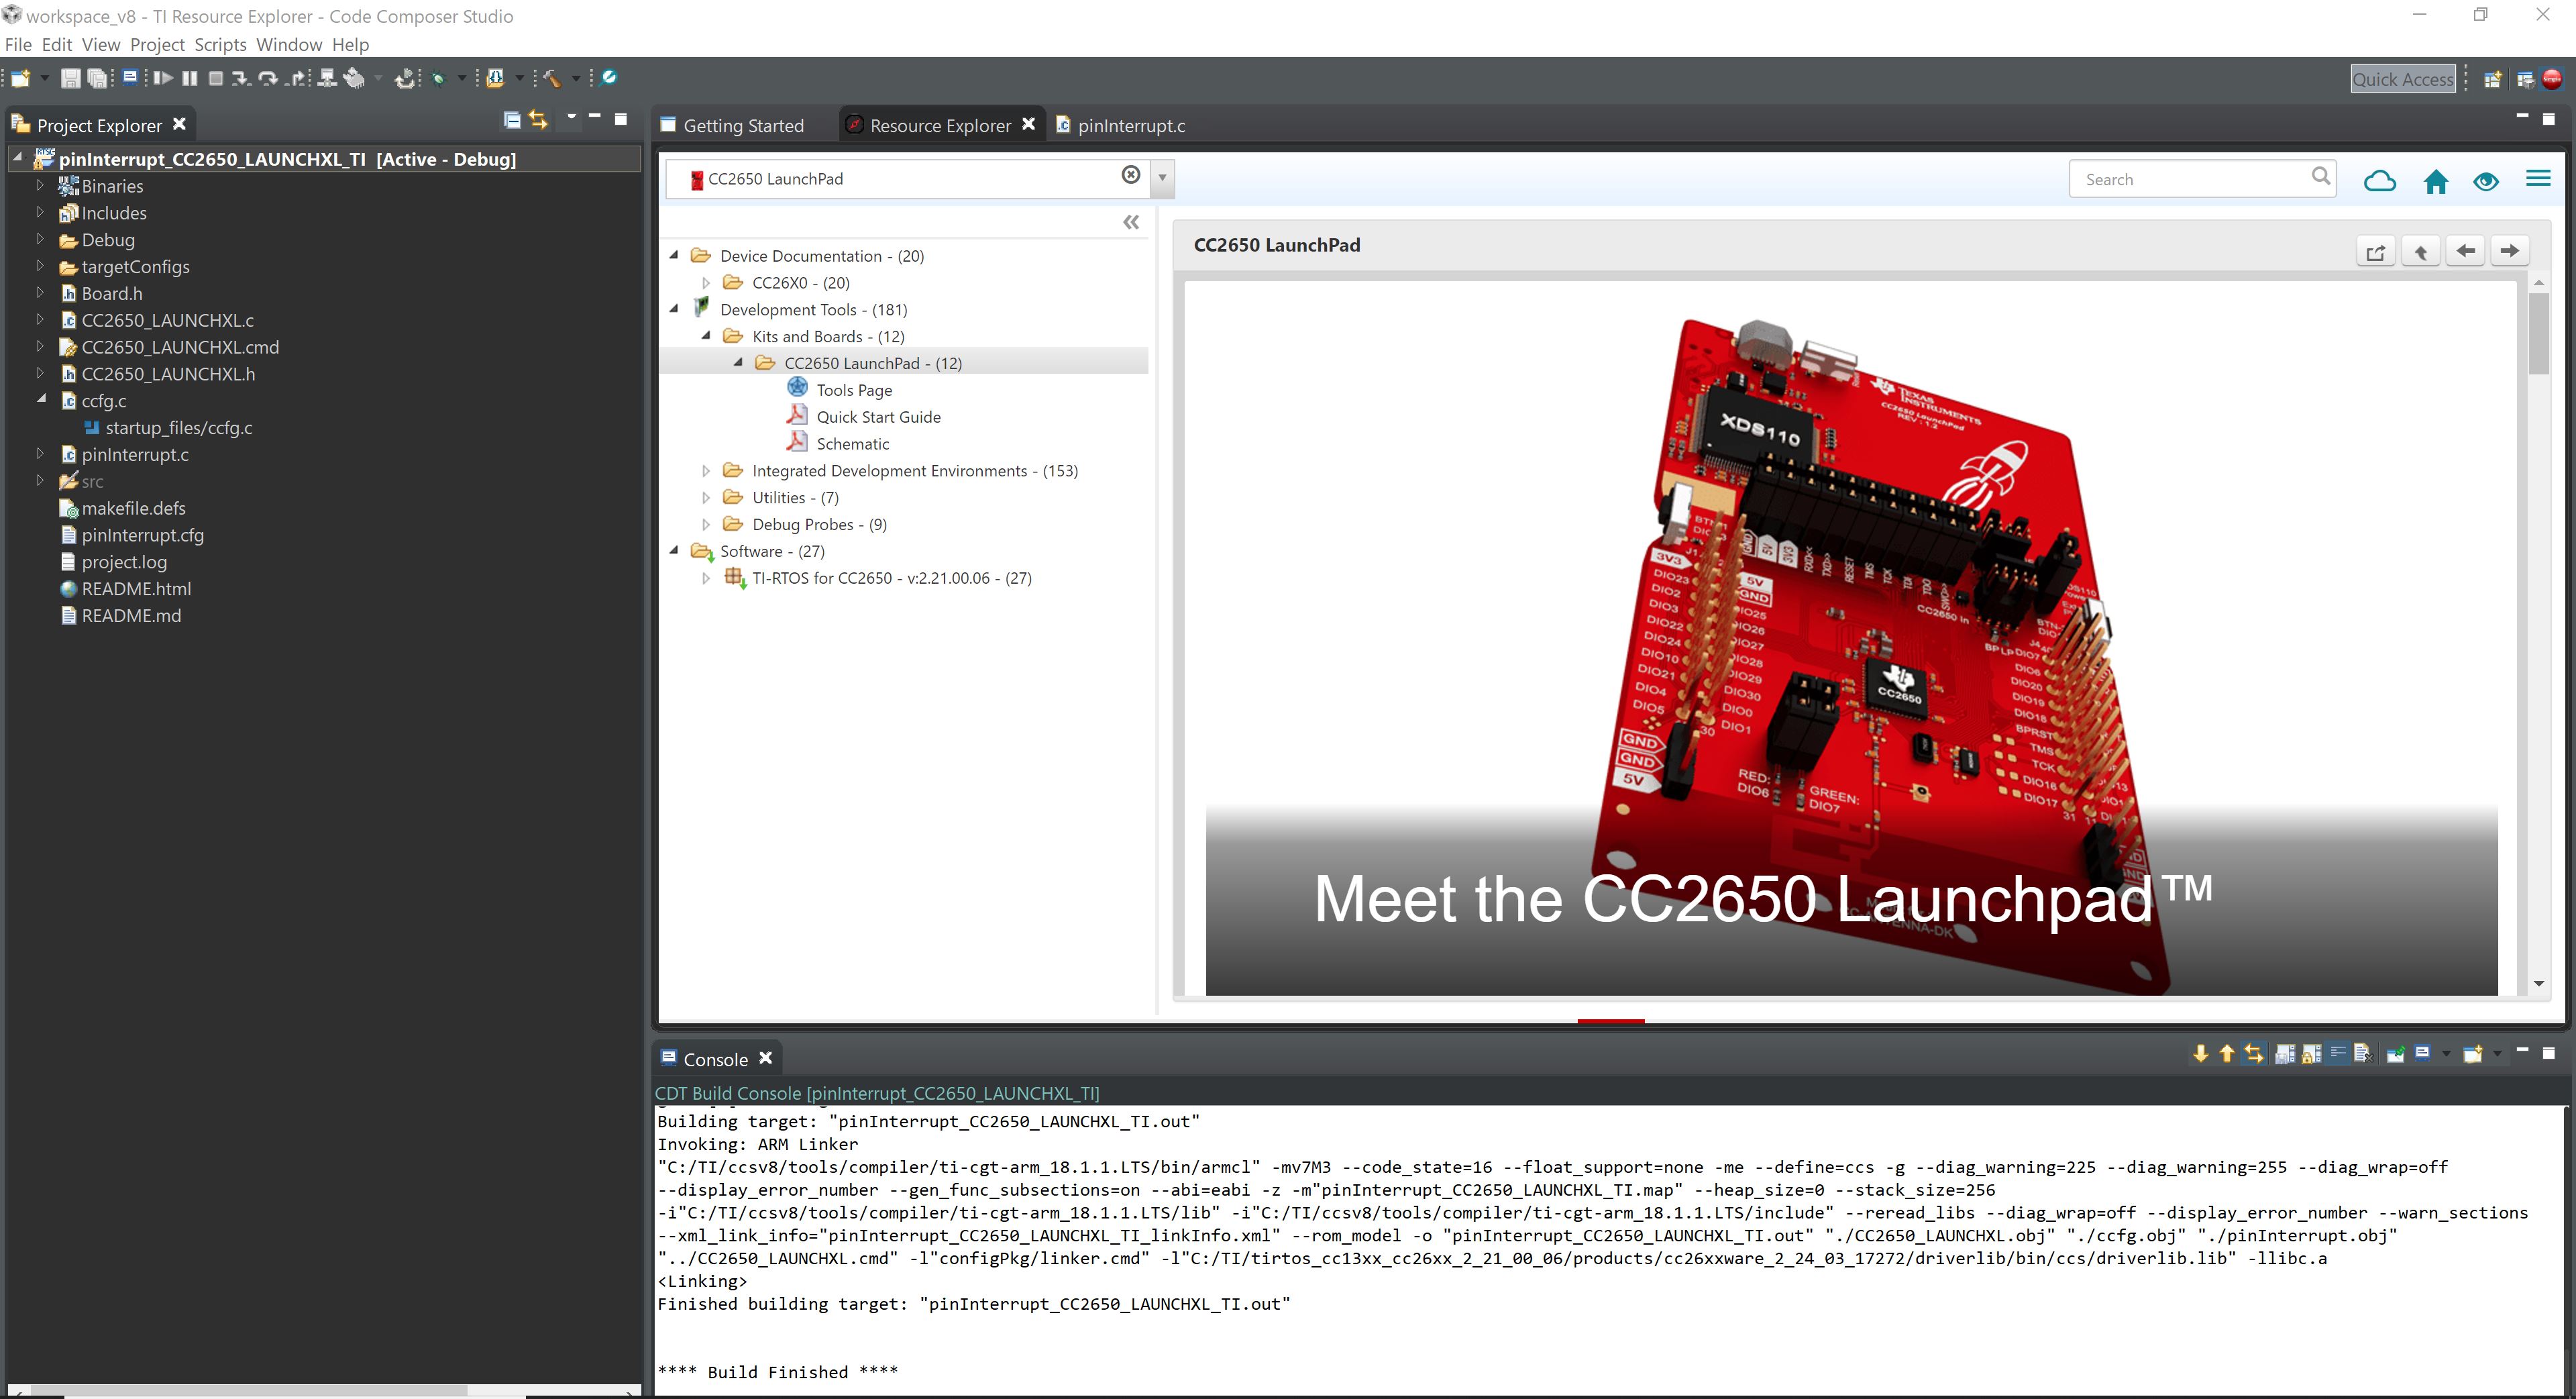
Task: Click the Save All toolbar icon
Action: pos(97,78)
